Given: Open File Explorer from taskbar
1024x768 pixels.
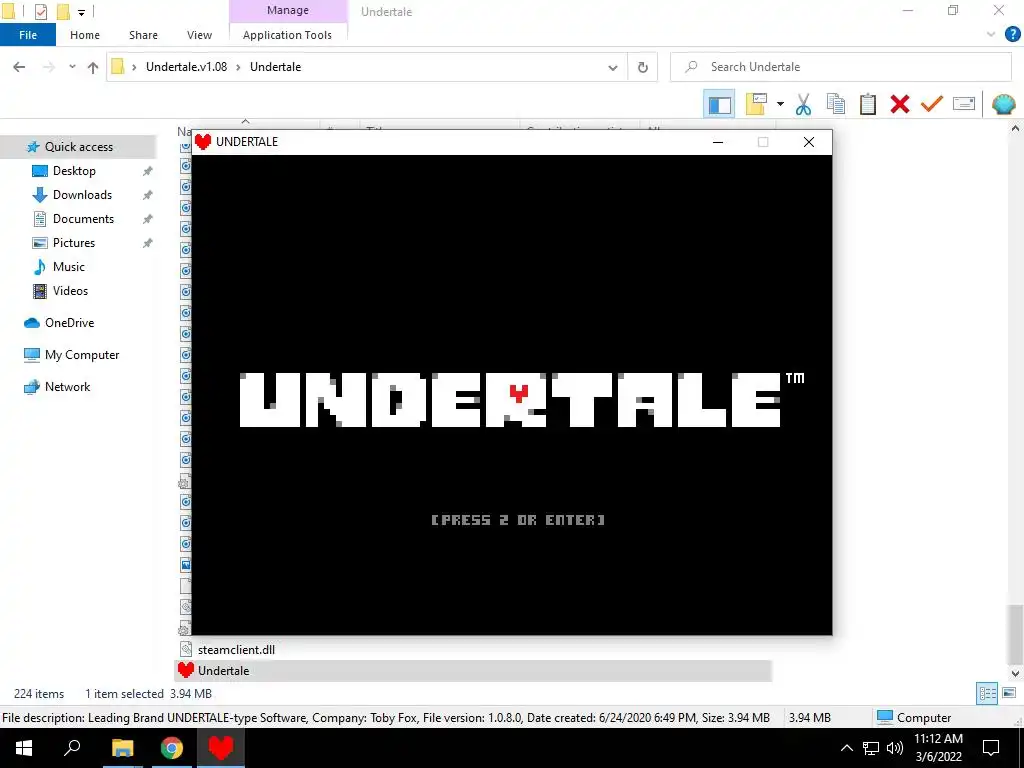Looking at the screenshot, I should [x=122, y=748].
